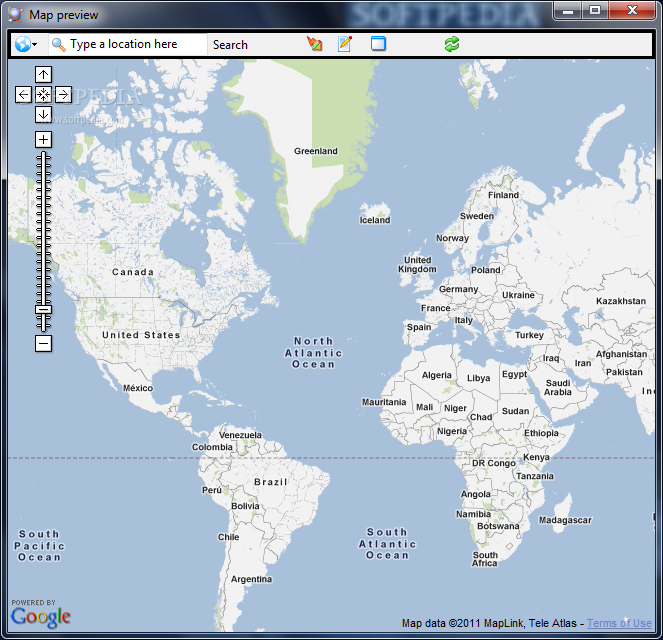Click the Google logo
Viewport: 663px width, 640px height.
41,617
